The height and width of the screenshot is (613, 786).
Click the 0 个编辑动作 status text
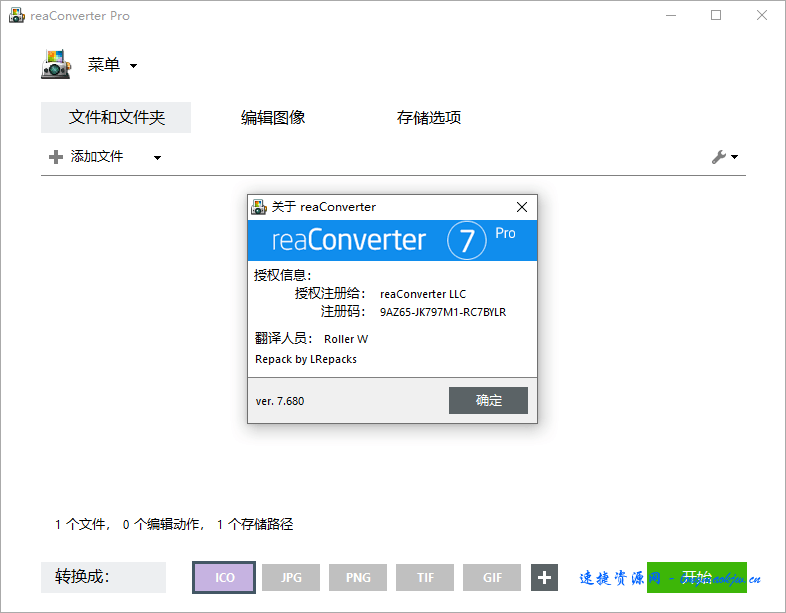(x=161, y=524)
